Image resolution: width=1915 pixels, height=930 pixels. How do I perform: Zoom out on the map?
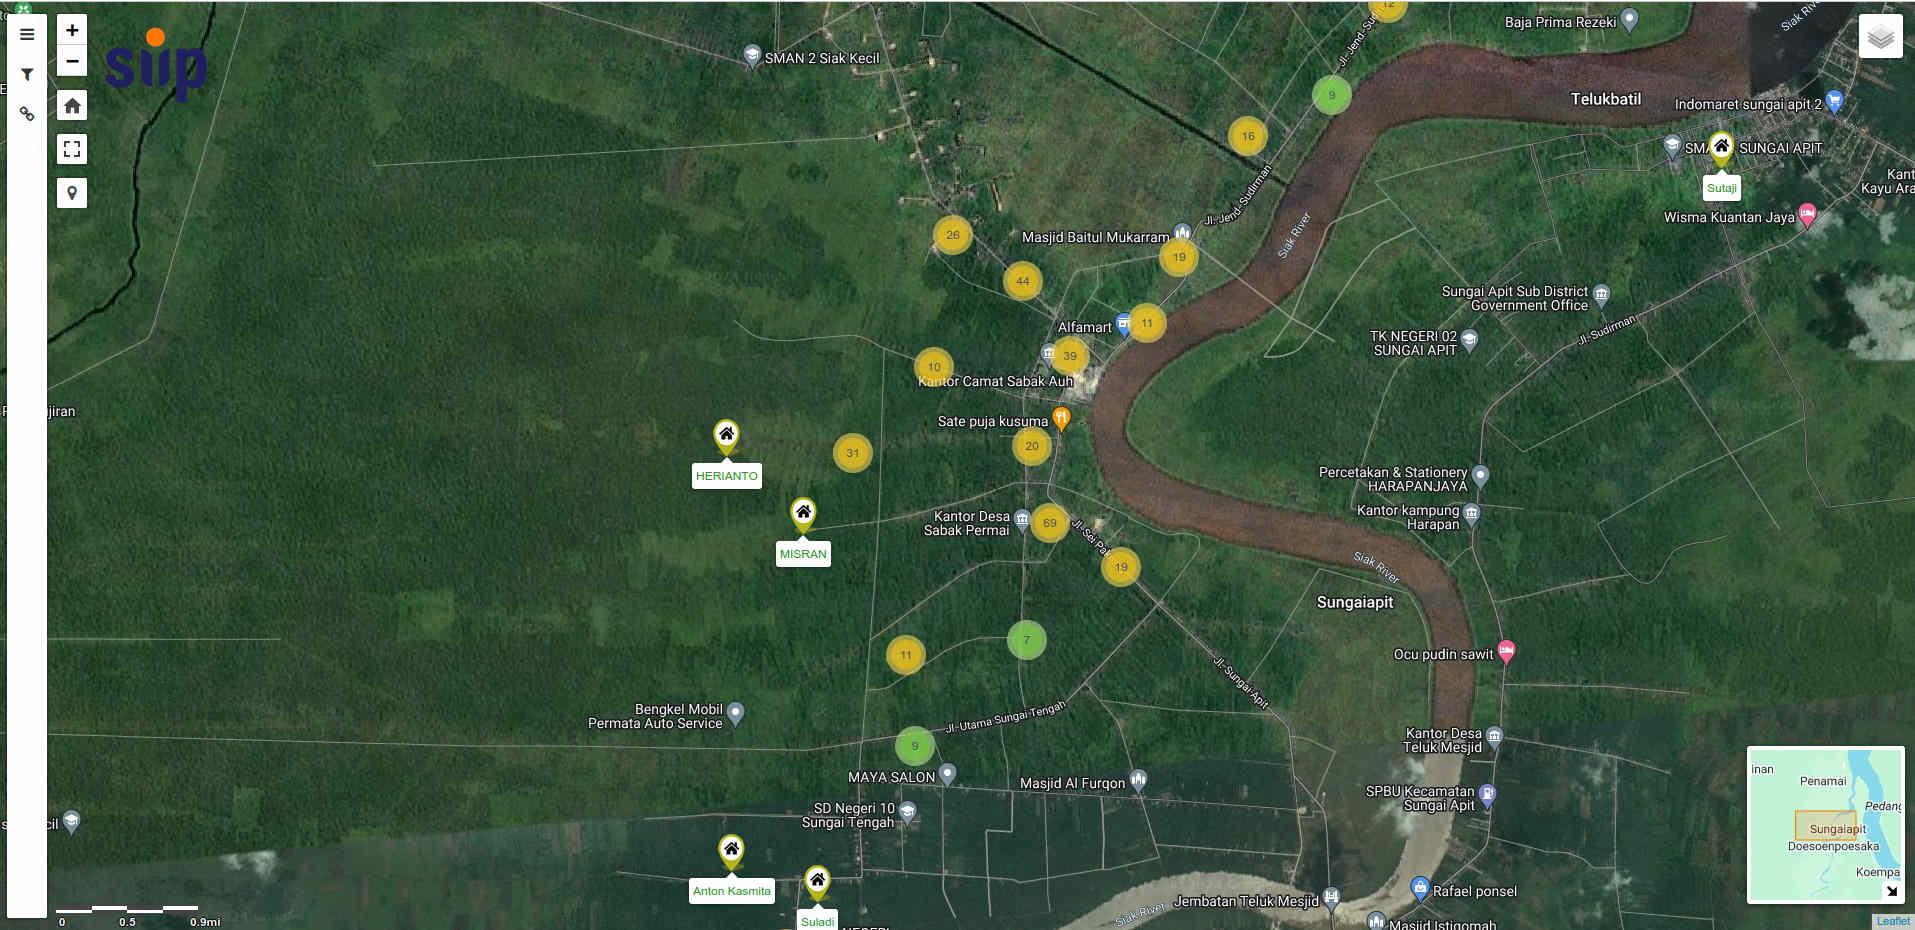point(72,61)
